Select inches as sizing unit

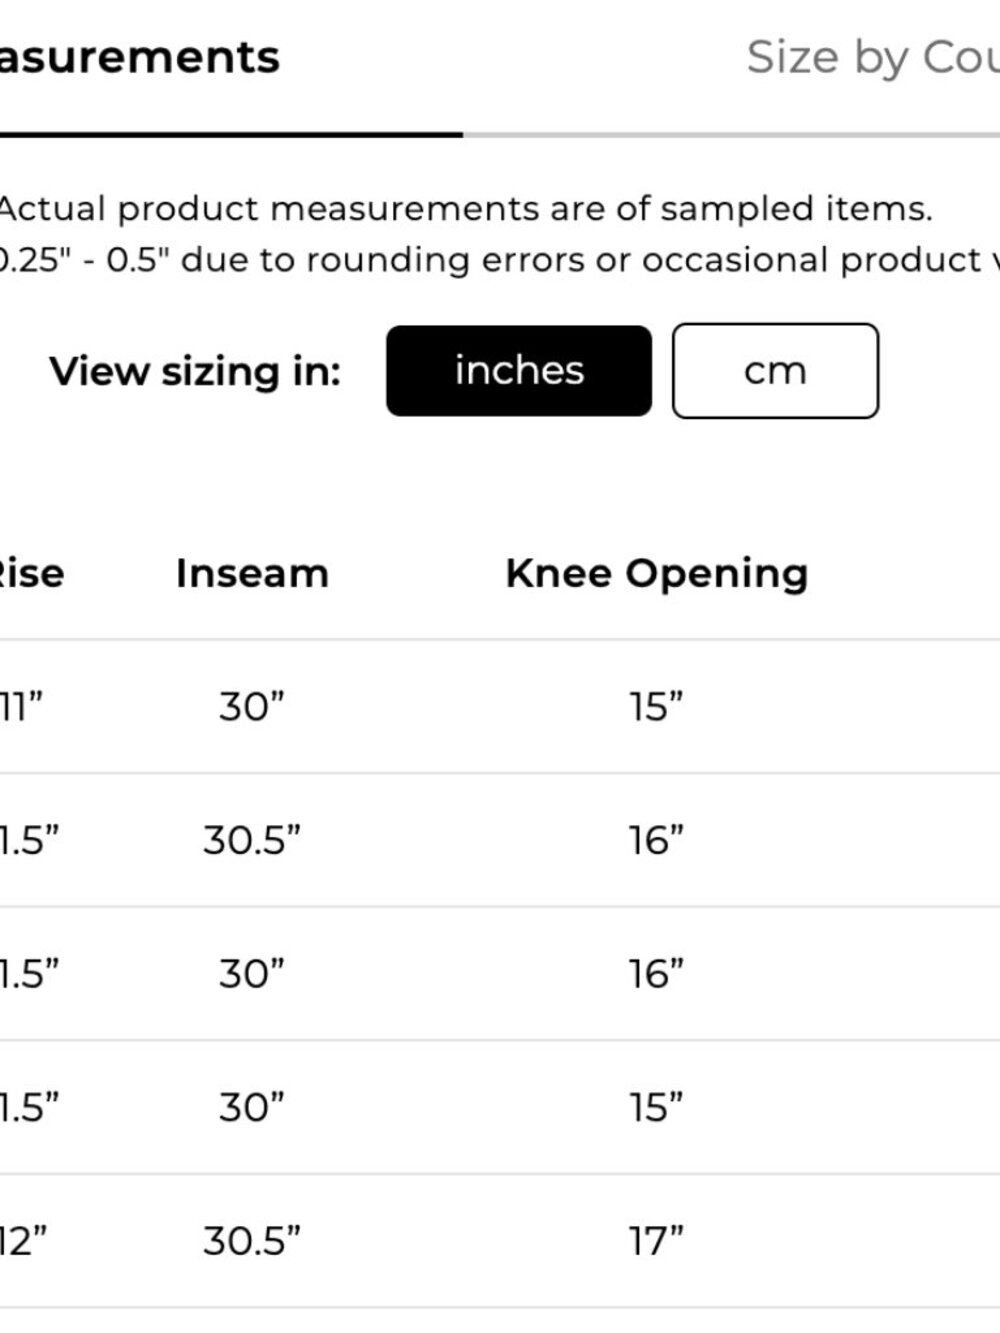[519, 371]
